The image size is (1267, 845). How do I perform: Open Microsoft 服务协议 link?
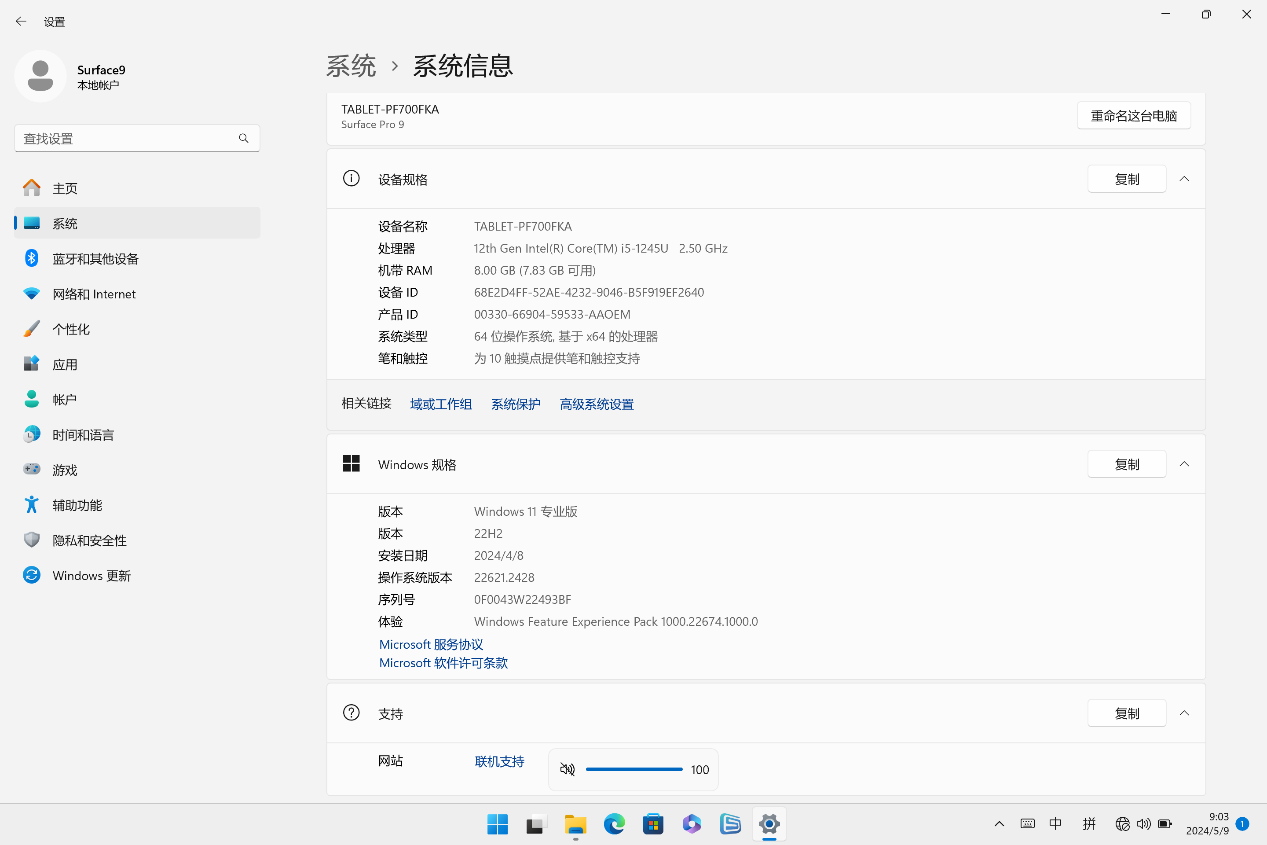coord(431,645)
